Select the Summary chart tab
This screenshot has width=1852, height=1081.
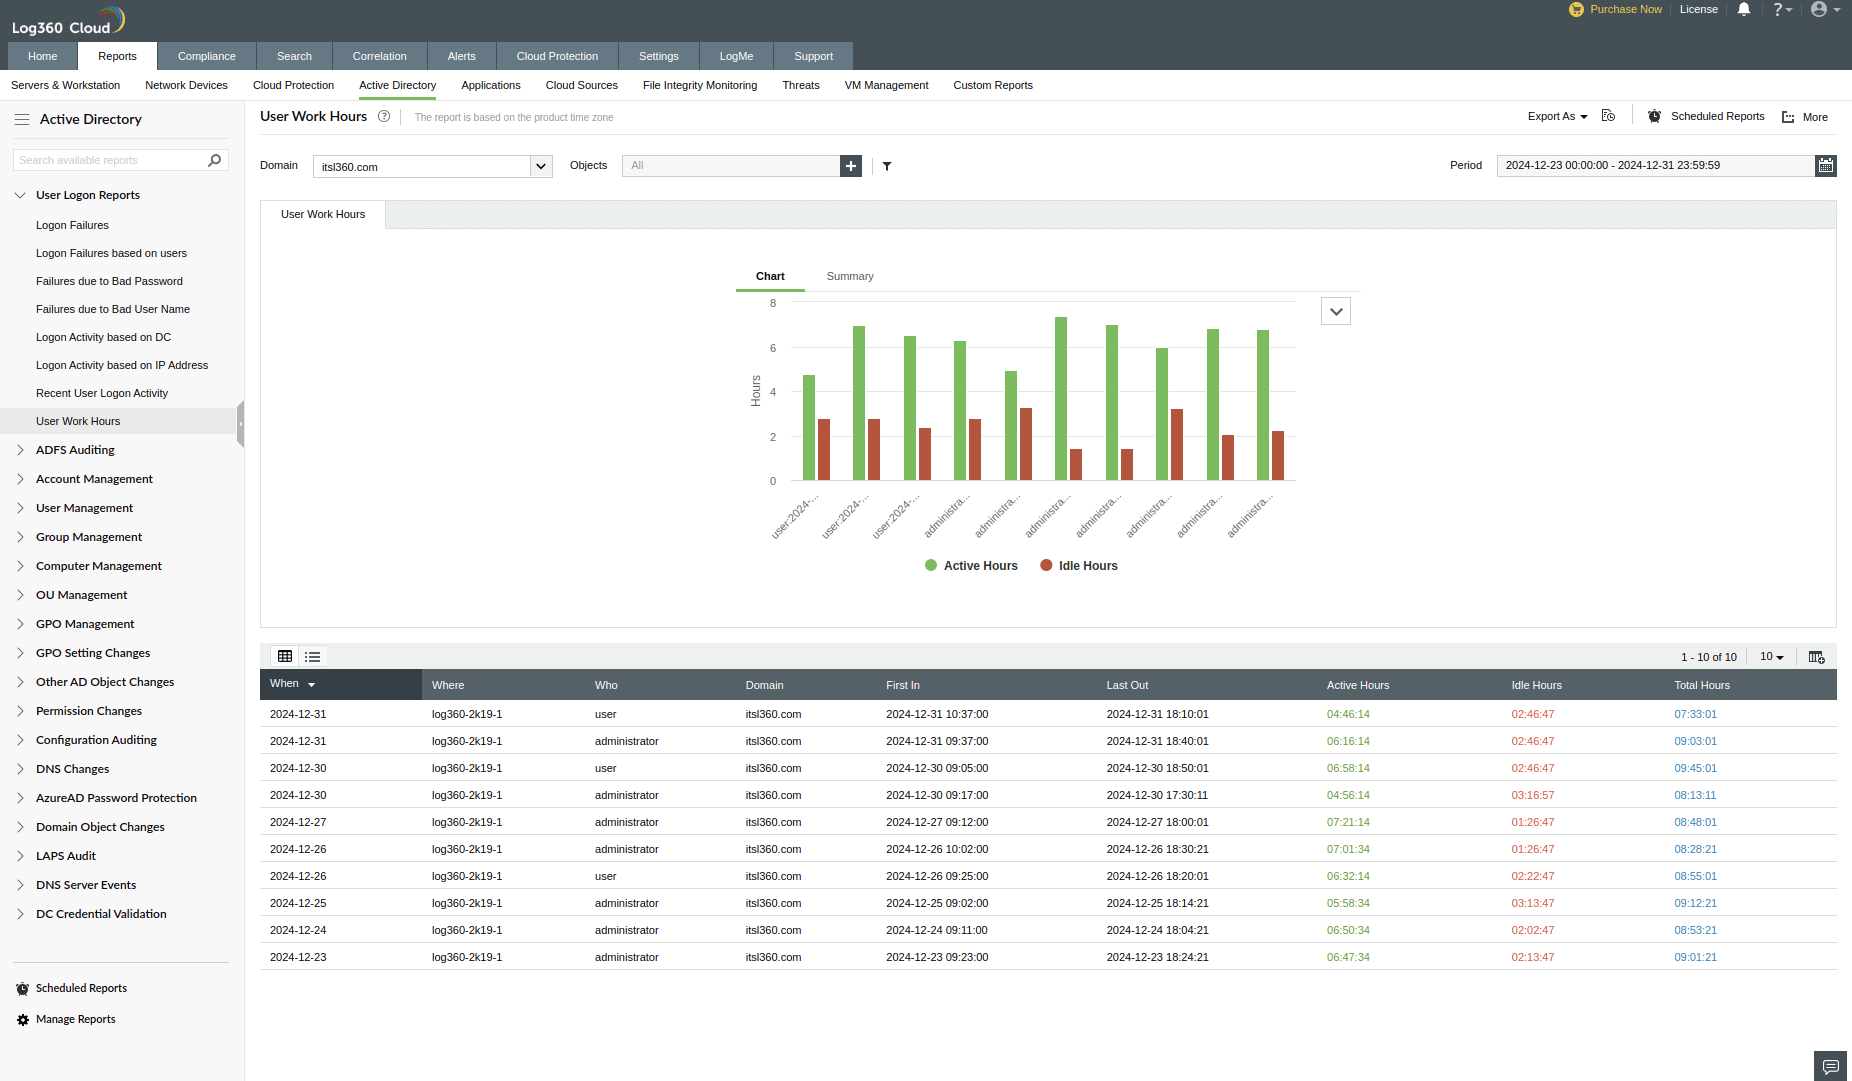pos(850,277)
